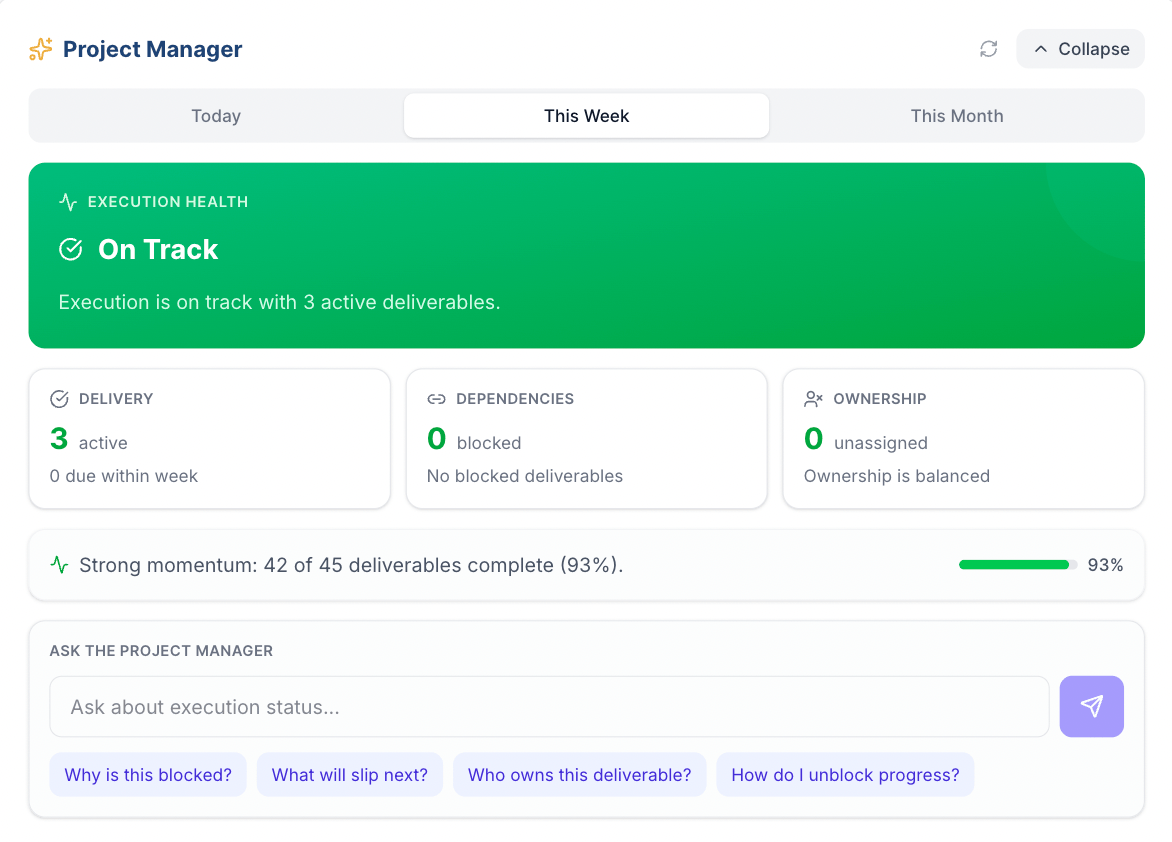This screenshot has height=842, width=1172.
Task: Click the chevron inside the Collapse button
Action: tap(1041, 48)
